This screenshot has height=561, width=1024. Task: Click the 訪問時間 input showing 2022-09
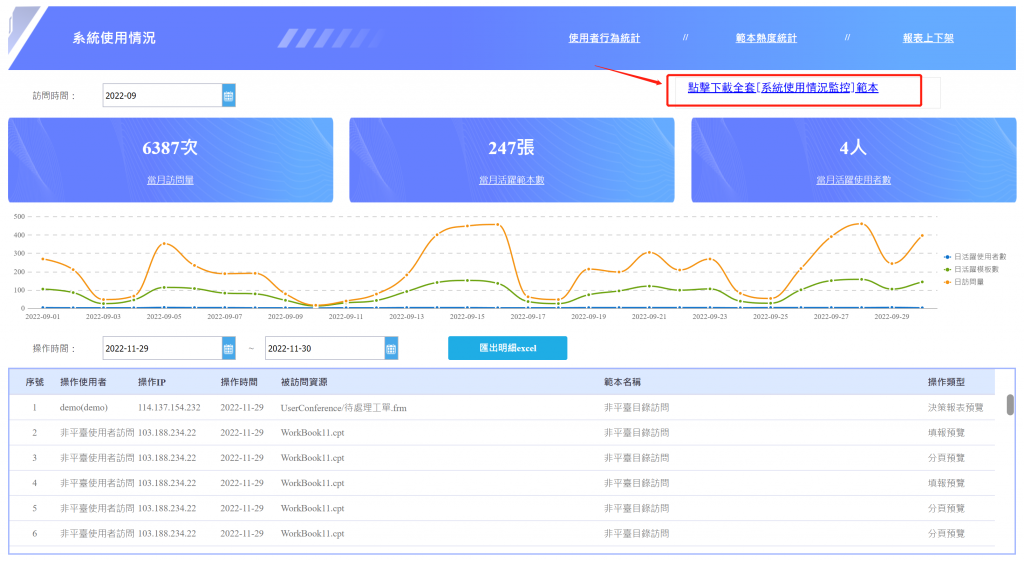point(162,95)
